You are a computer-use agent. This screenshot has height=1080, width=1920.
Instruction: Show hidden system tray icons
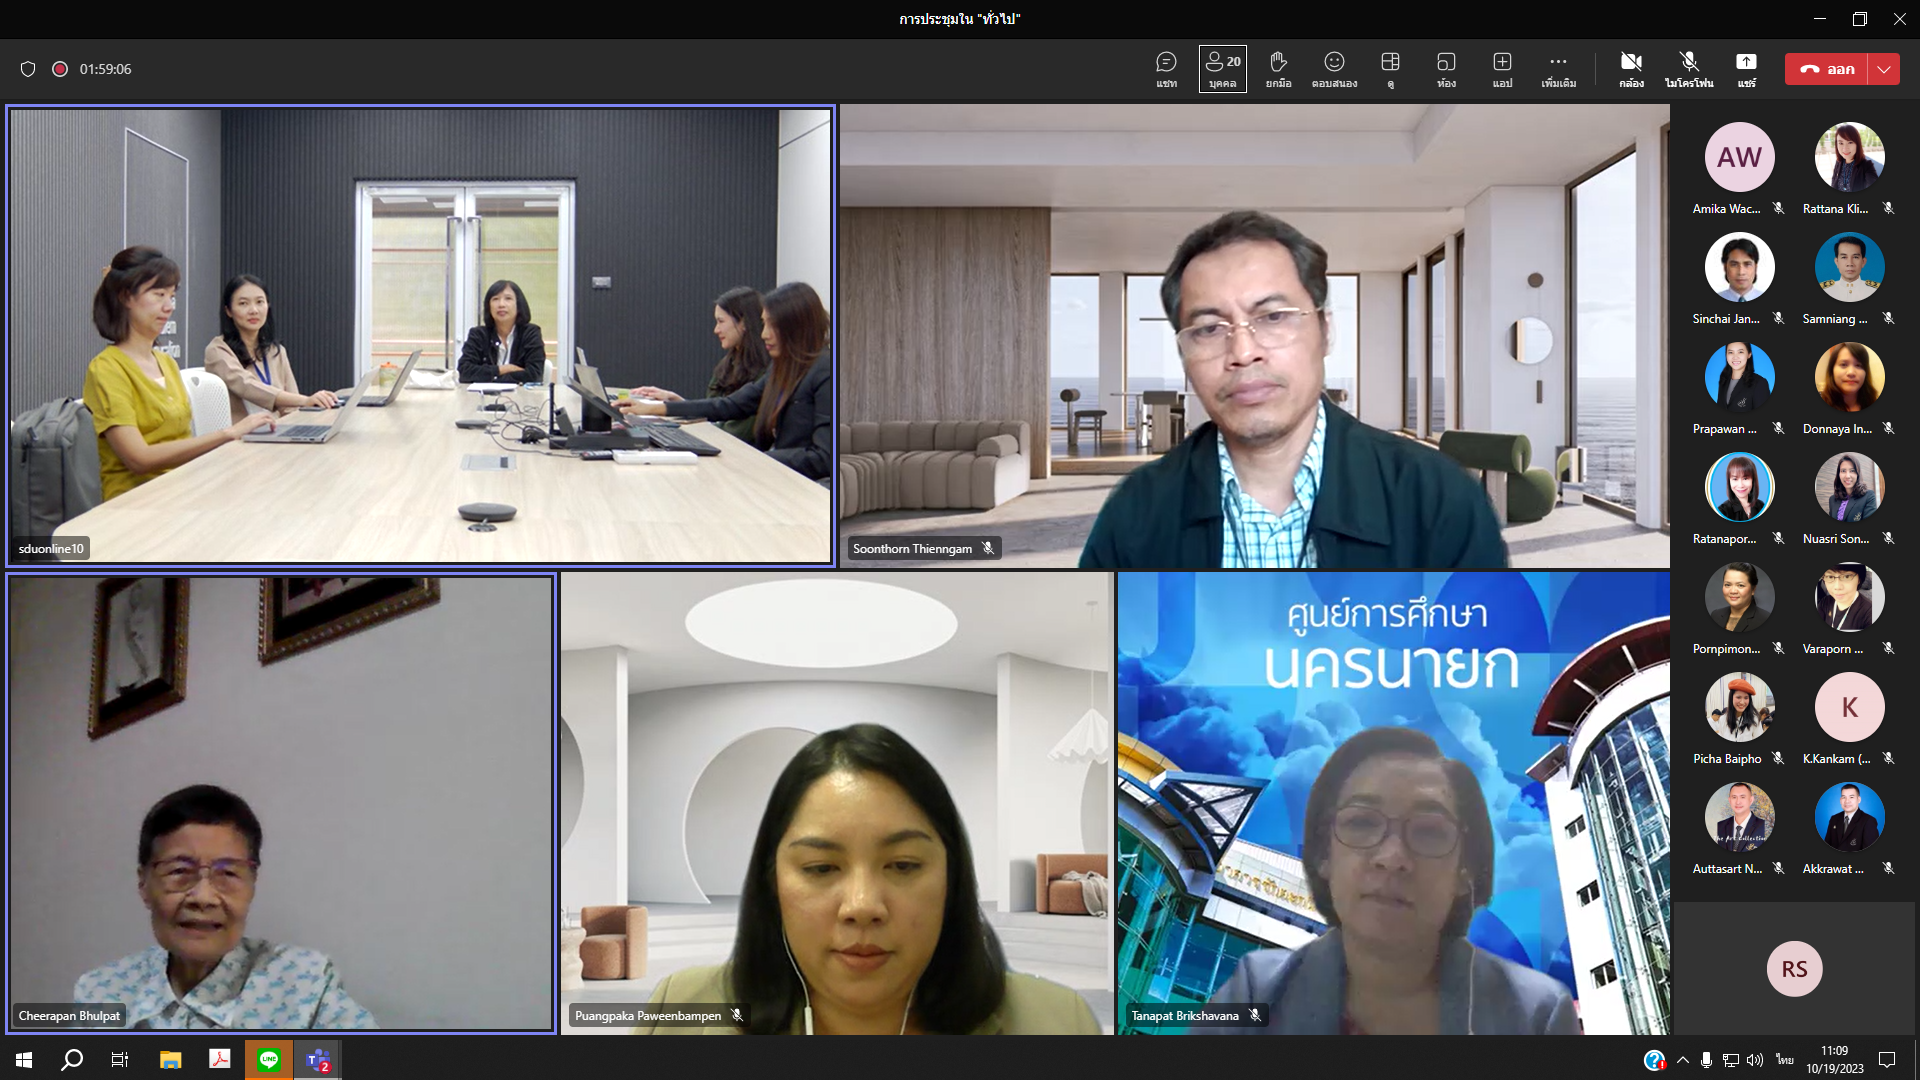click(1683, 1060)
